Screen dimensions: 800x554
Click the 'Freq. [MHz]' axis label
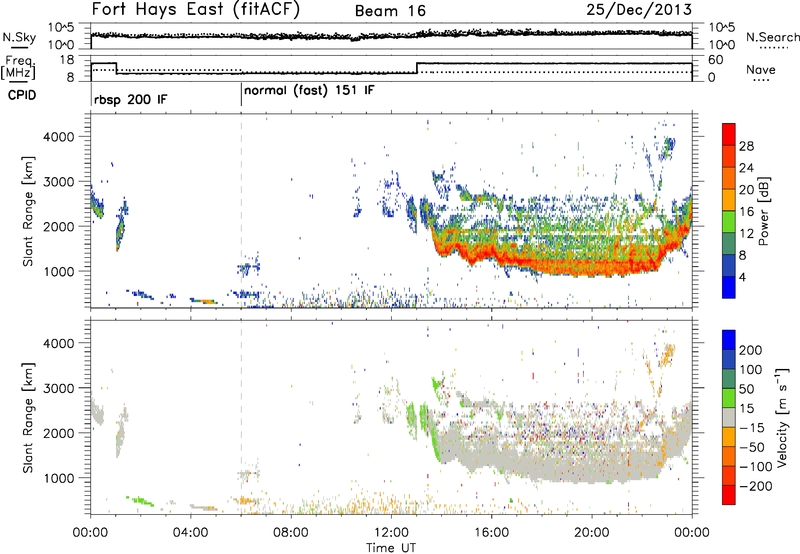(x=18, y=67)
